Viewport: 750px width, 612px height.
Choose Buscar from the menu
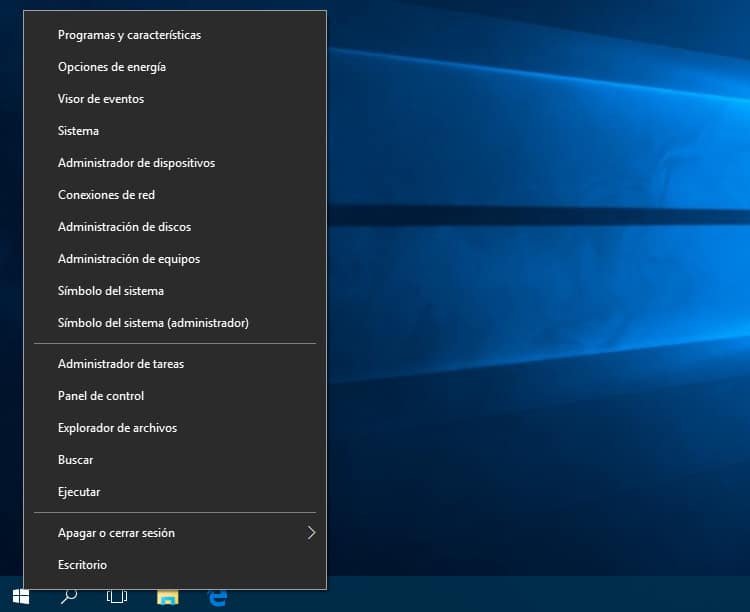(175, 460)
